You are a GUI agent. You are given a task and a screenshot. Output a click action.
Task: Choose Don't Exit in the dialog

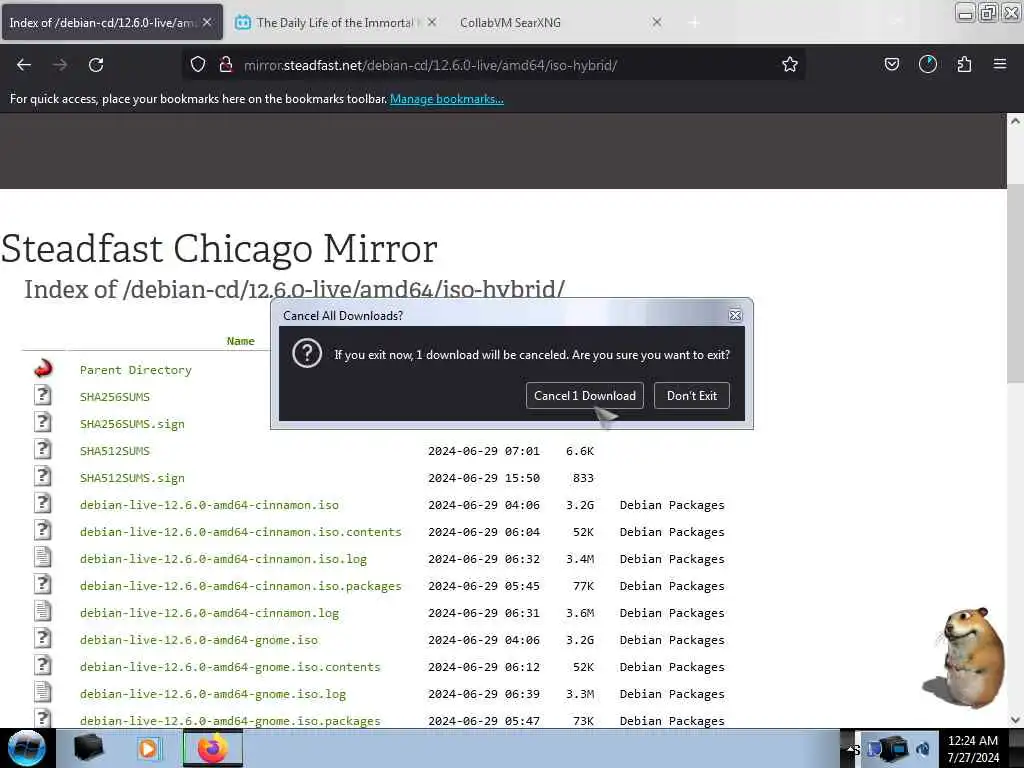point(692,396)
